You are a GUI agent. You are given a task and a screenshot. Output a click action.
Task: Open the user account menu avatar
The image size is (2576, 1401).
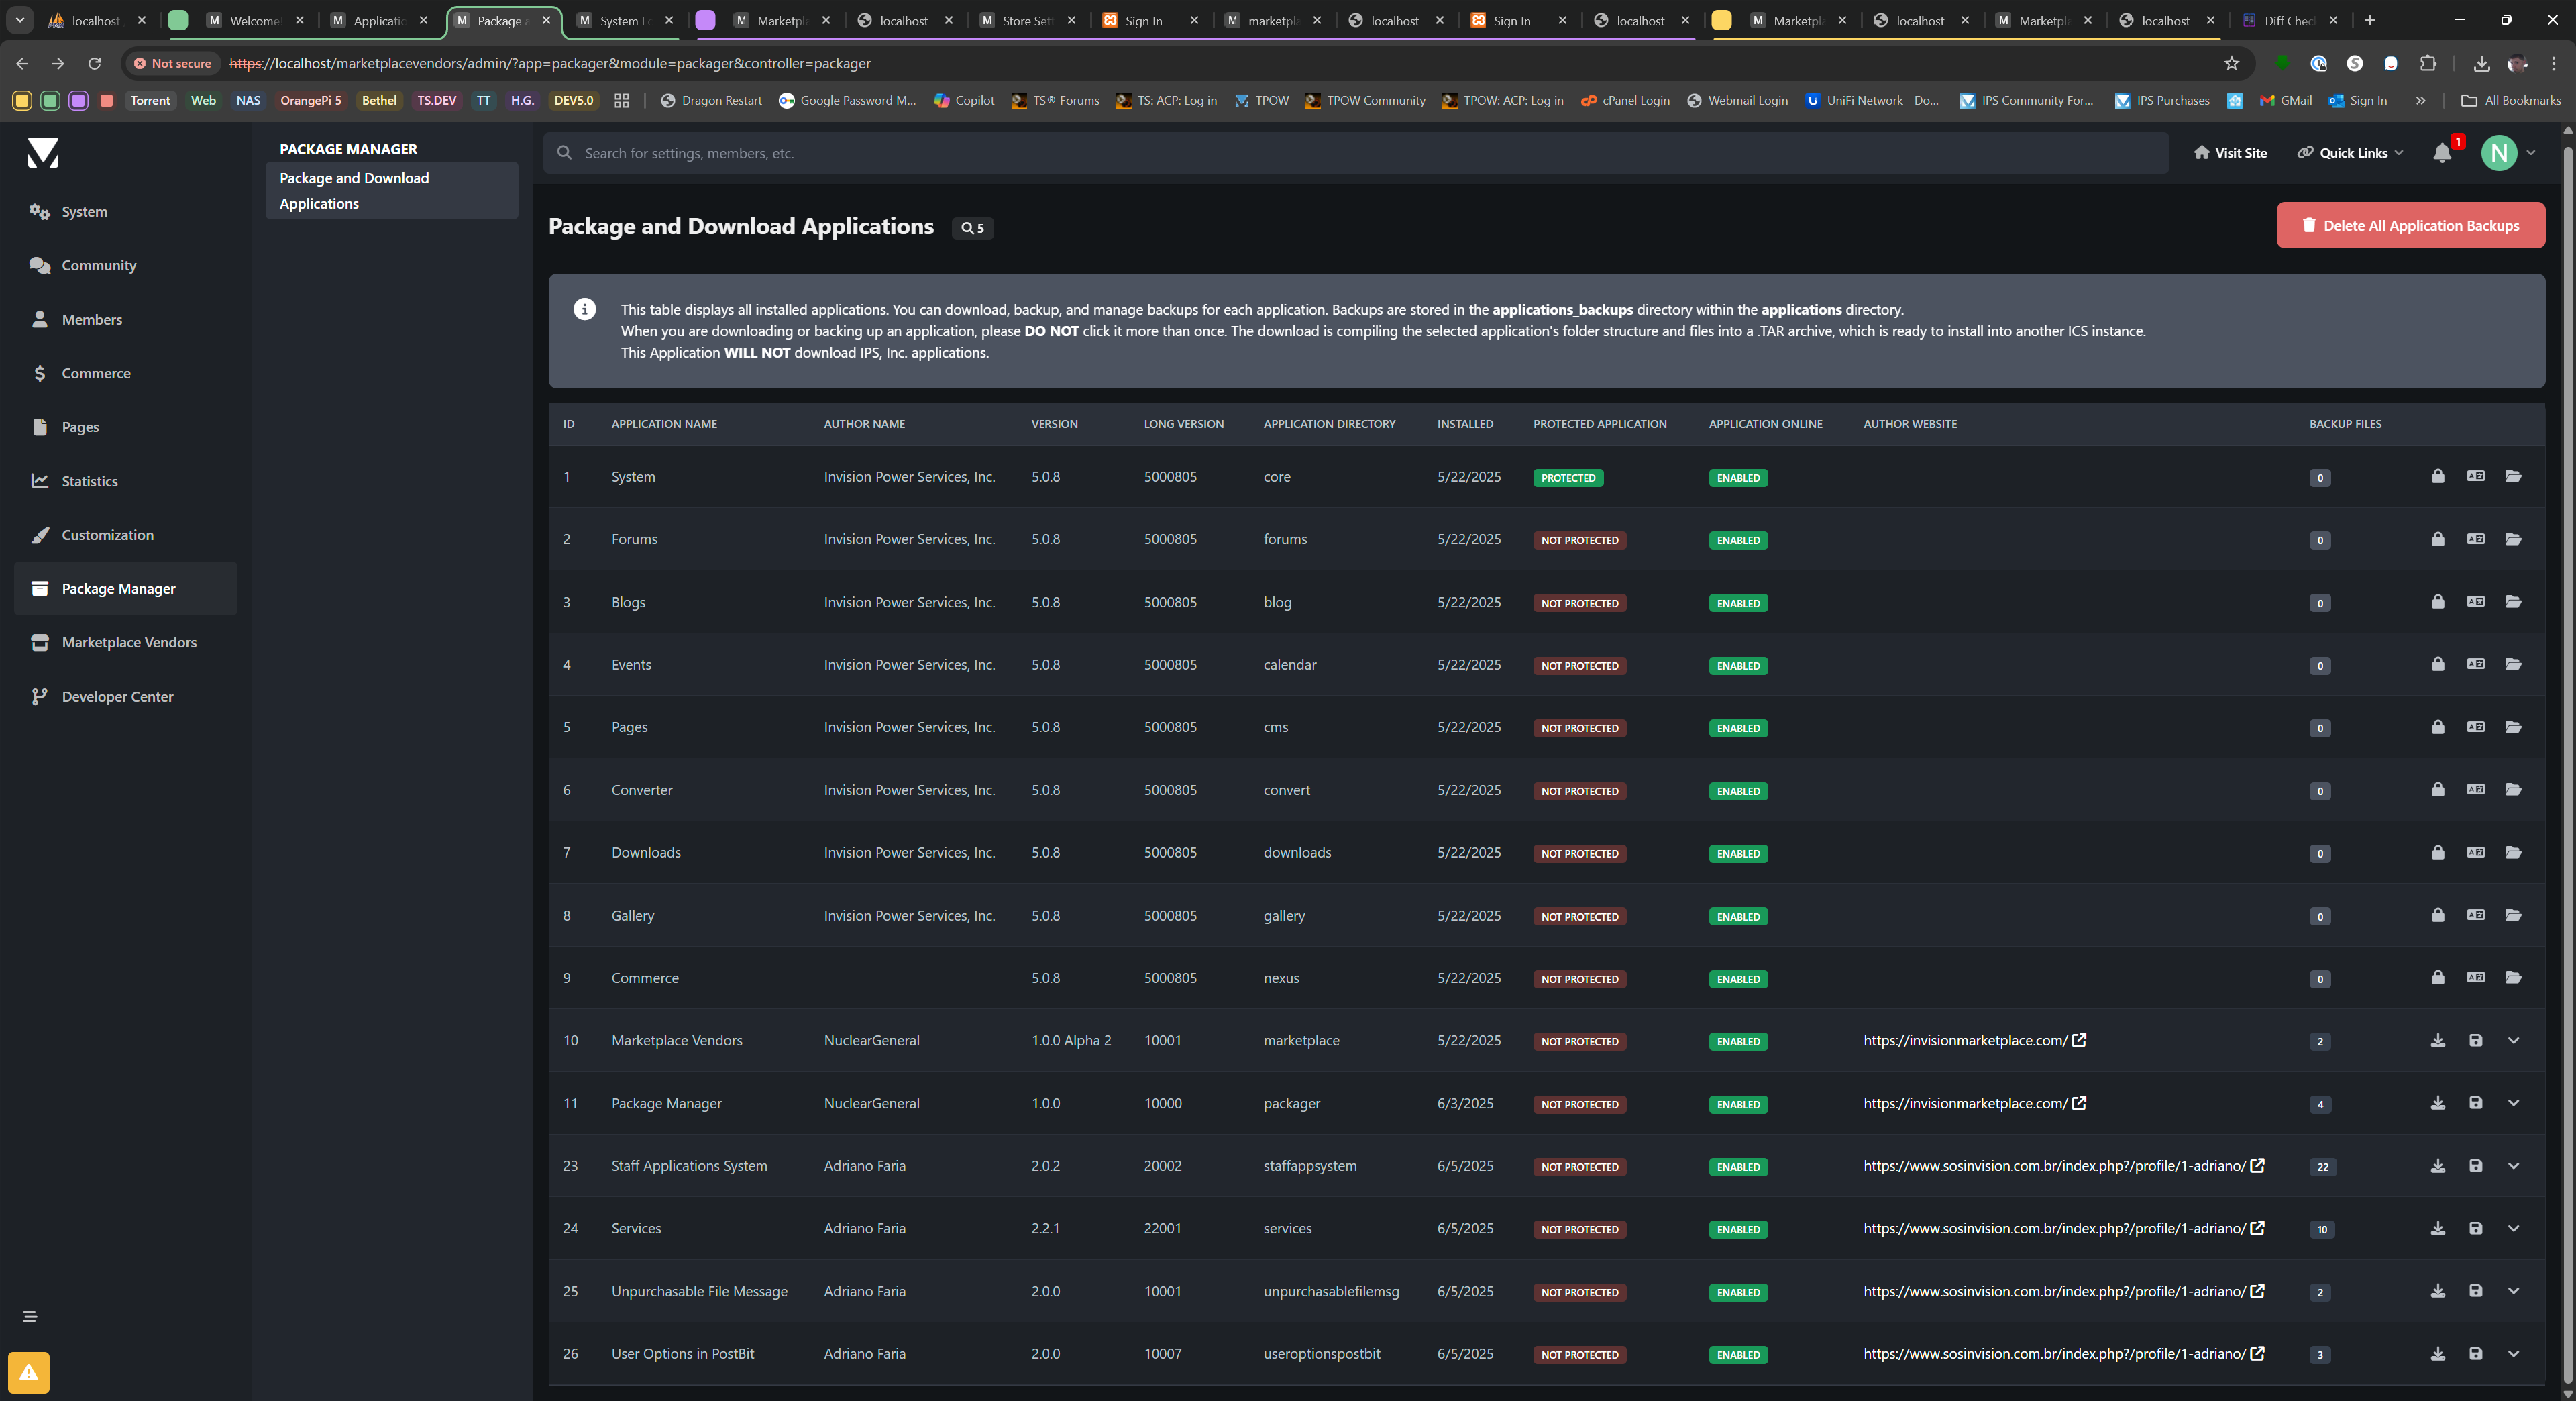[2499, 153]
